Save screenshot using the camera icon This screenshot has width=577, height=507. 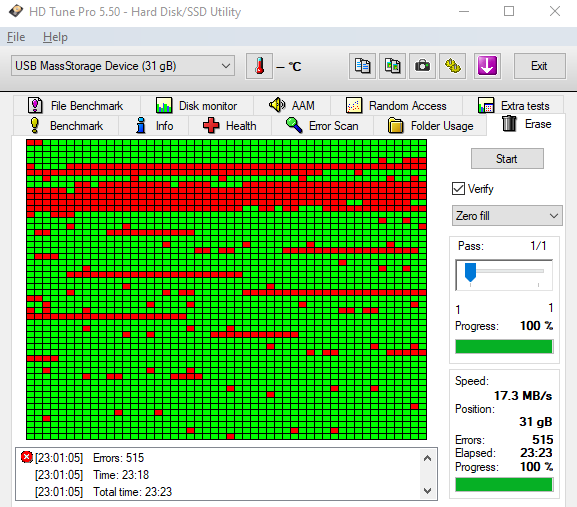click(422, 66)
